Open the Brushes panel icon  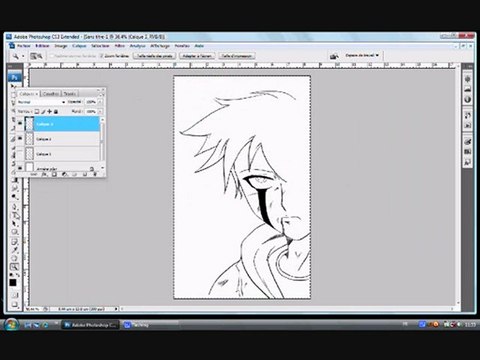pyautogui.click(x=468, y=142)
